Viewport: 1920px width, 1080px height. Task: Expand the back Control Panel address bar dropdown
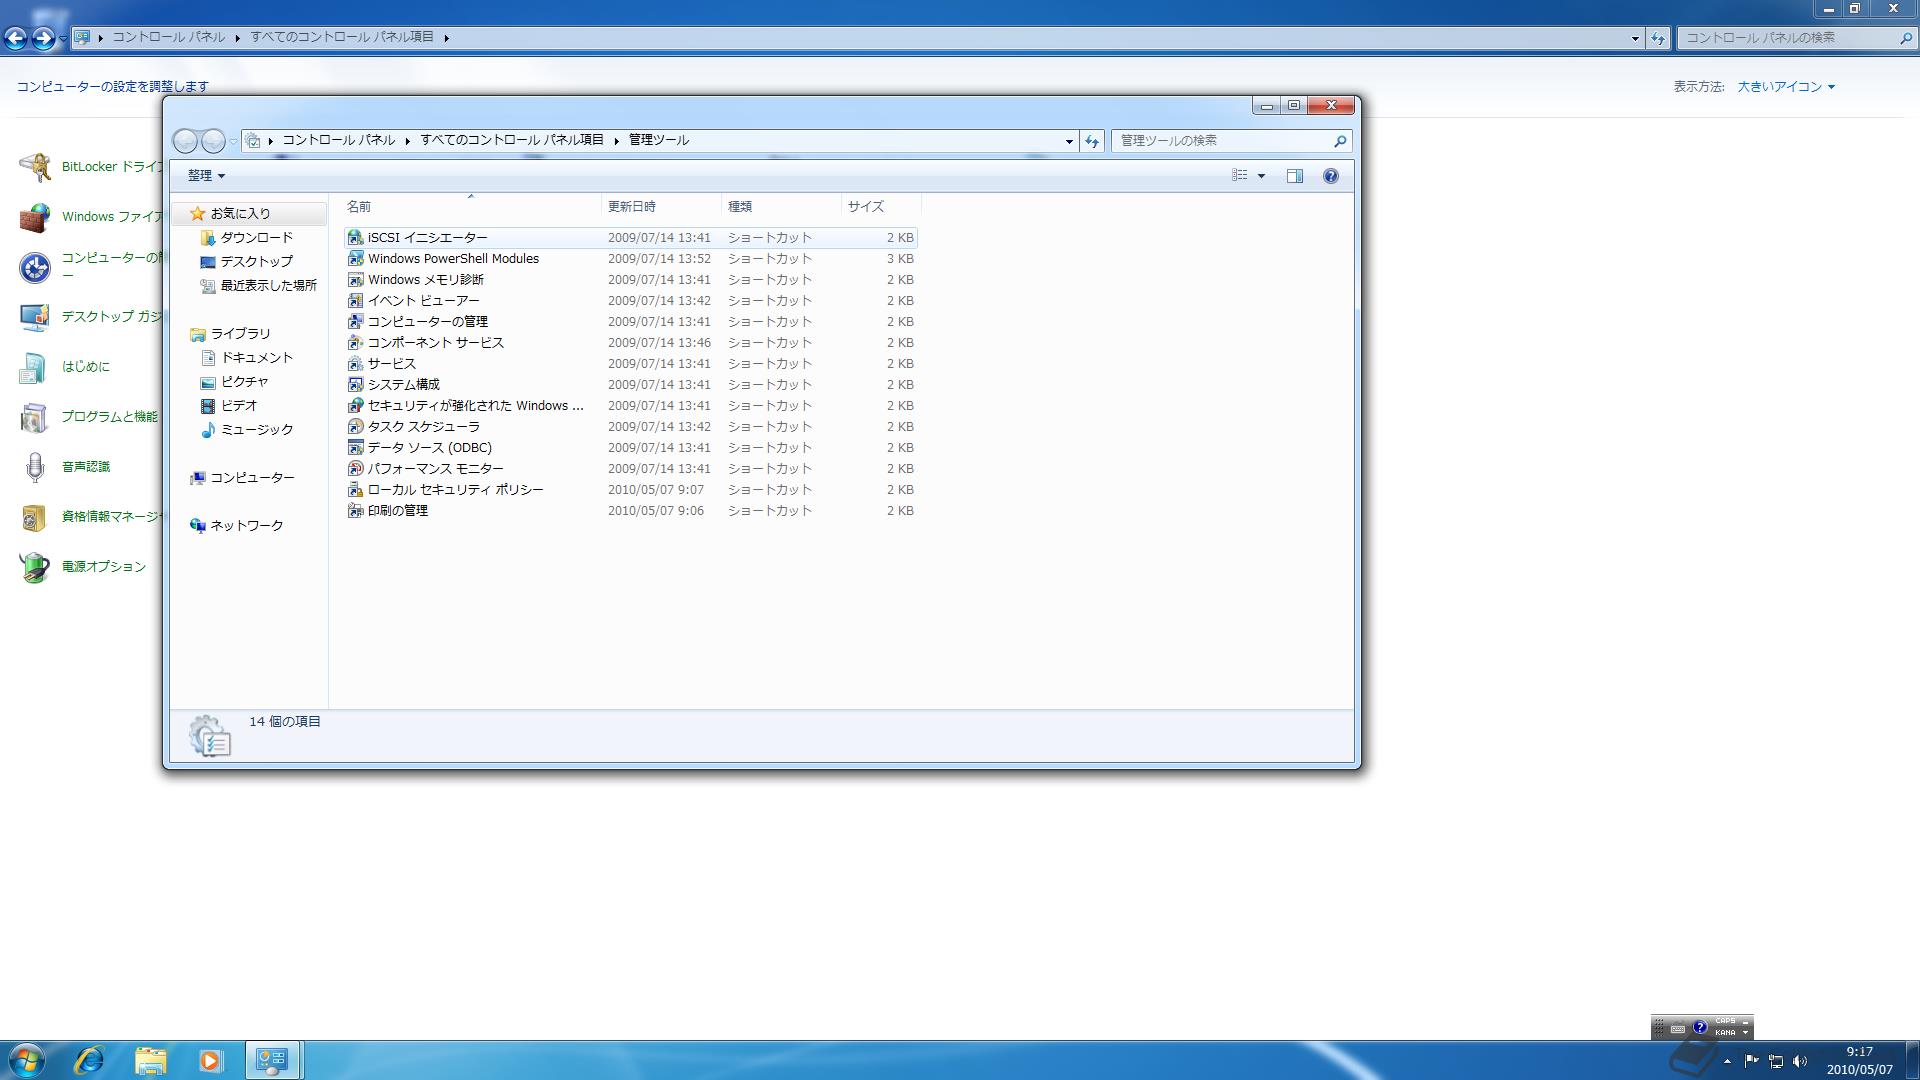click(1635, 38)
